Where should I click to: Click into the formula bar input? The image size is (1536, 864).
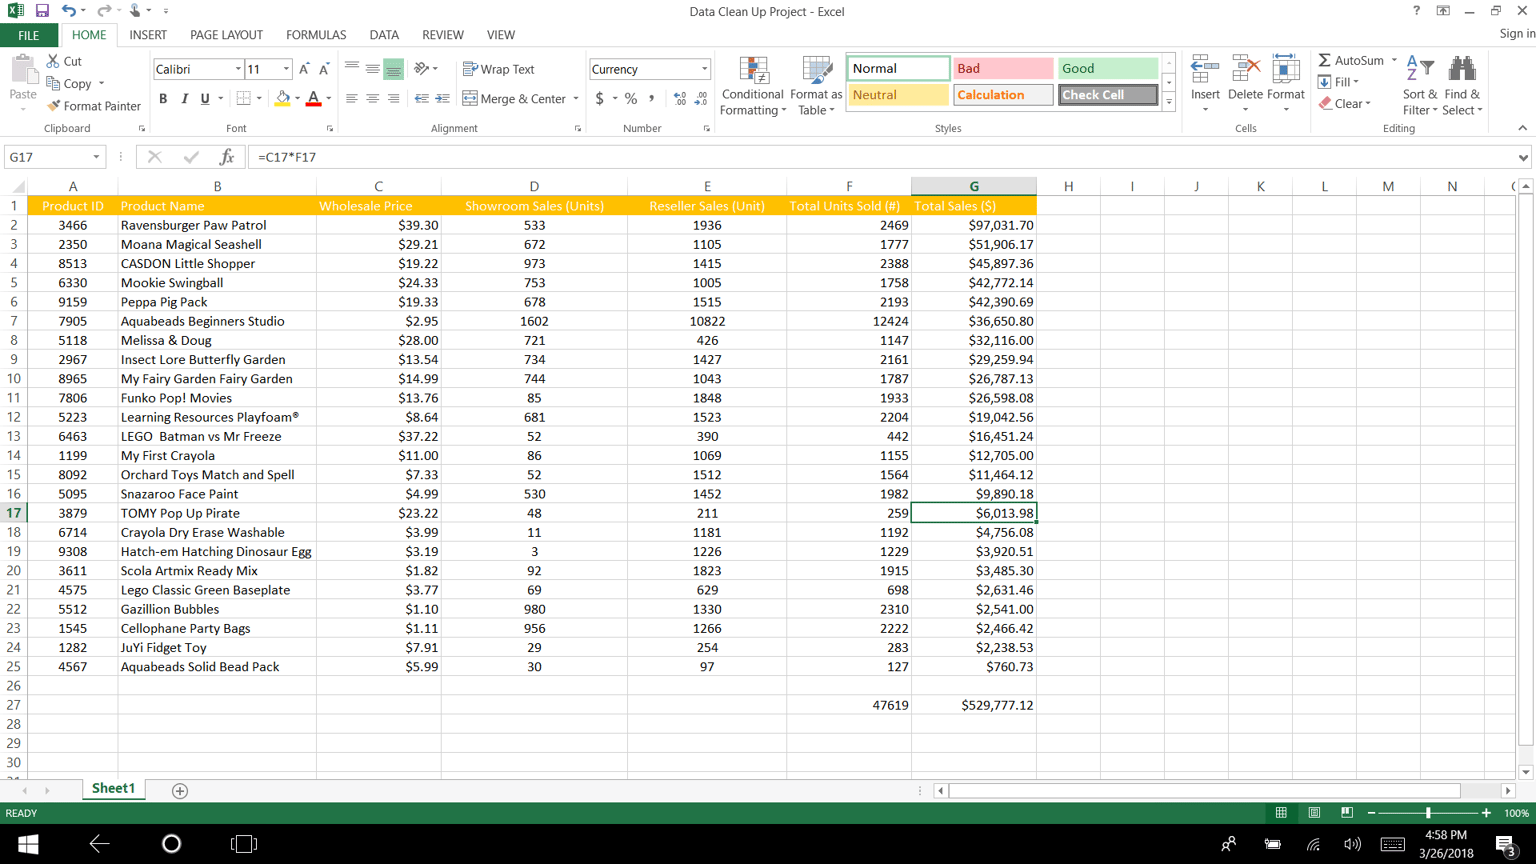click(881, 157)
